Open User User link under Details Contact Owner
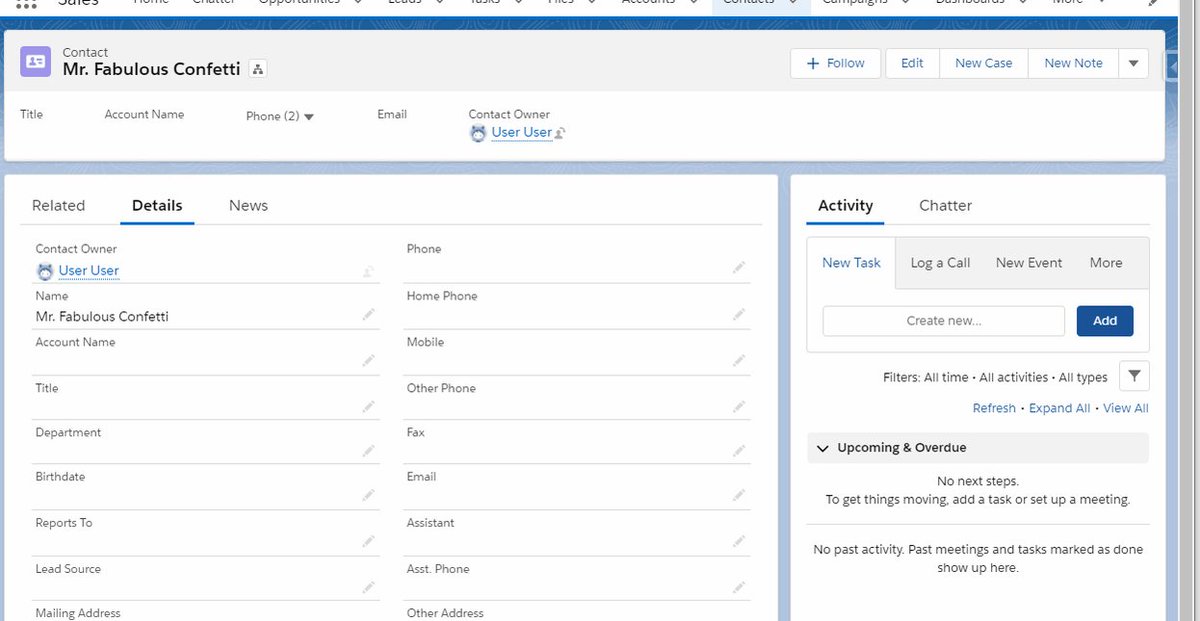The image size is (1200, 621). coord(89,271)
